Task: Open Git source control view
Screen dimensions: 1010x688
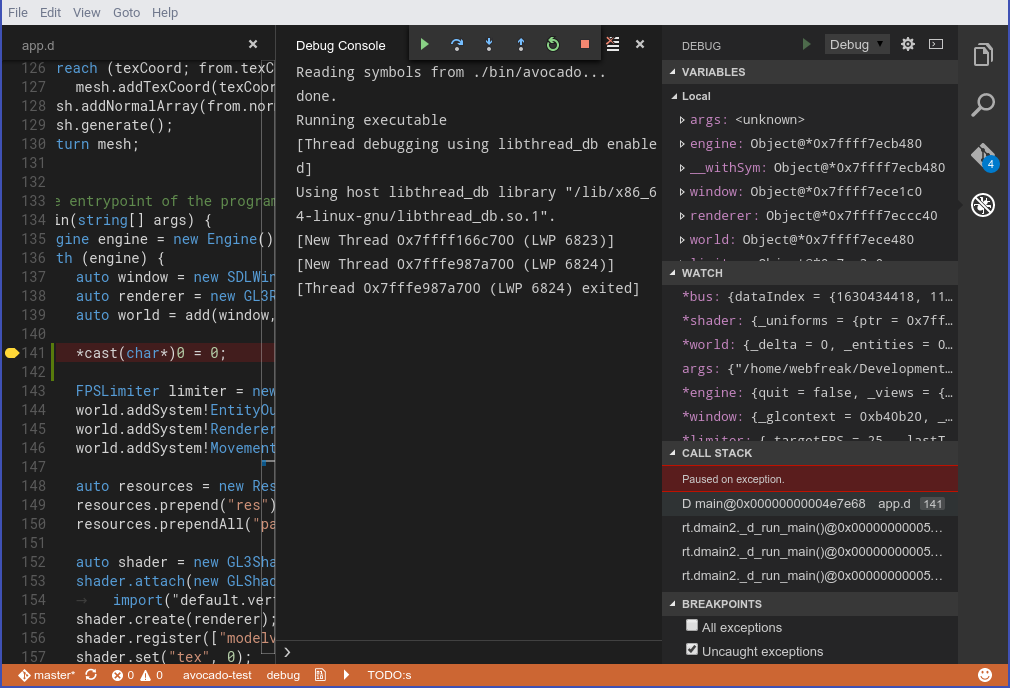Action: [983, 155]
